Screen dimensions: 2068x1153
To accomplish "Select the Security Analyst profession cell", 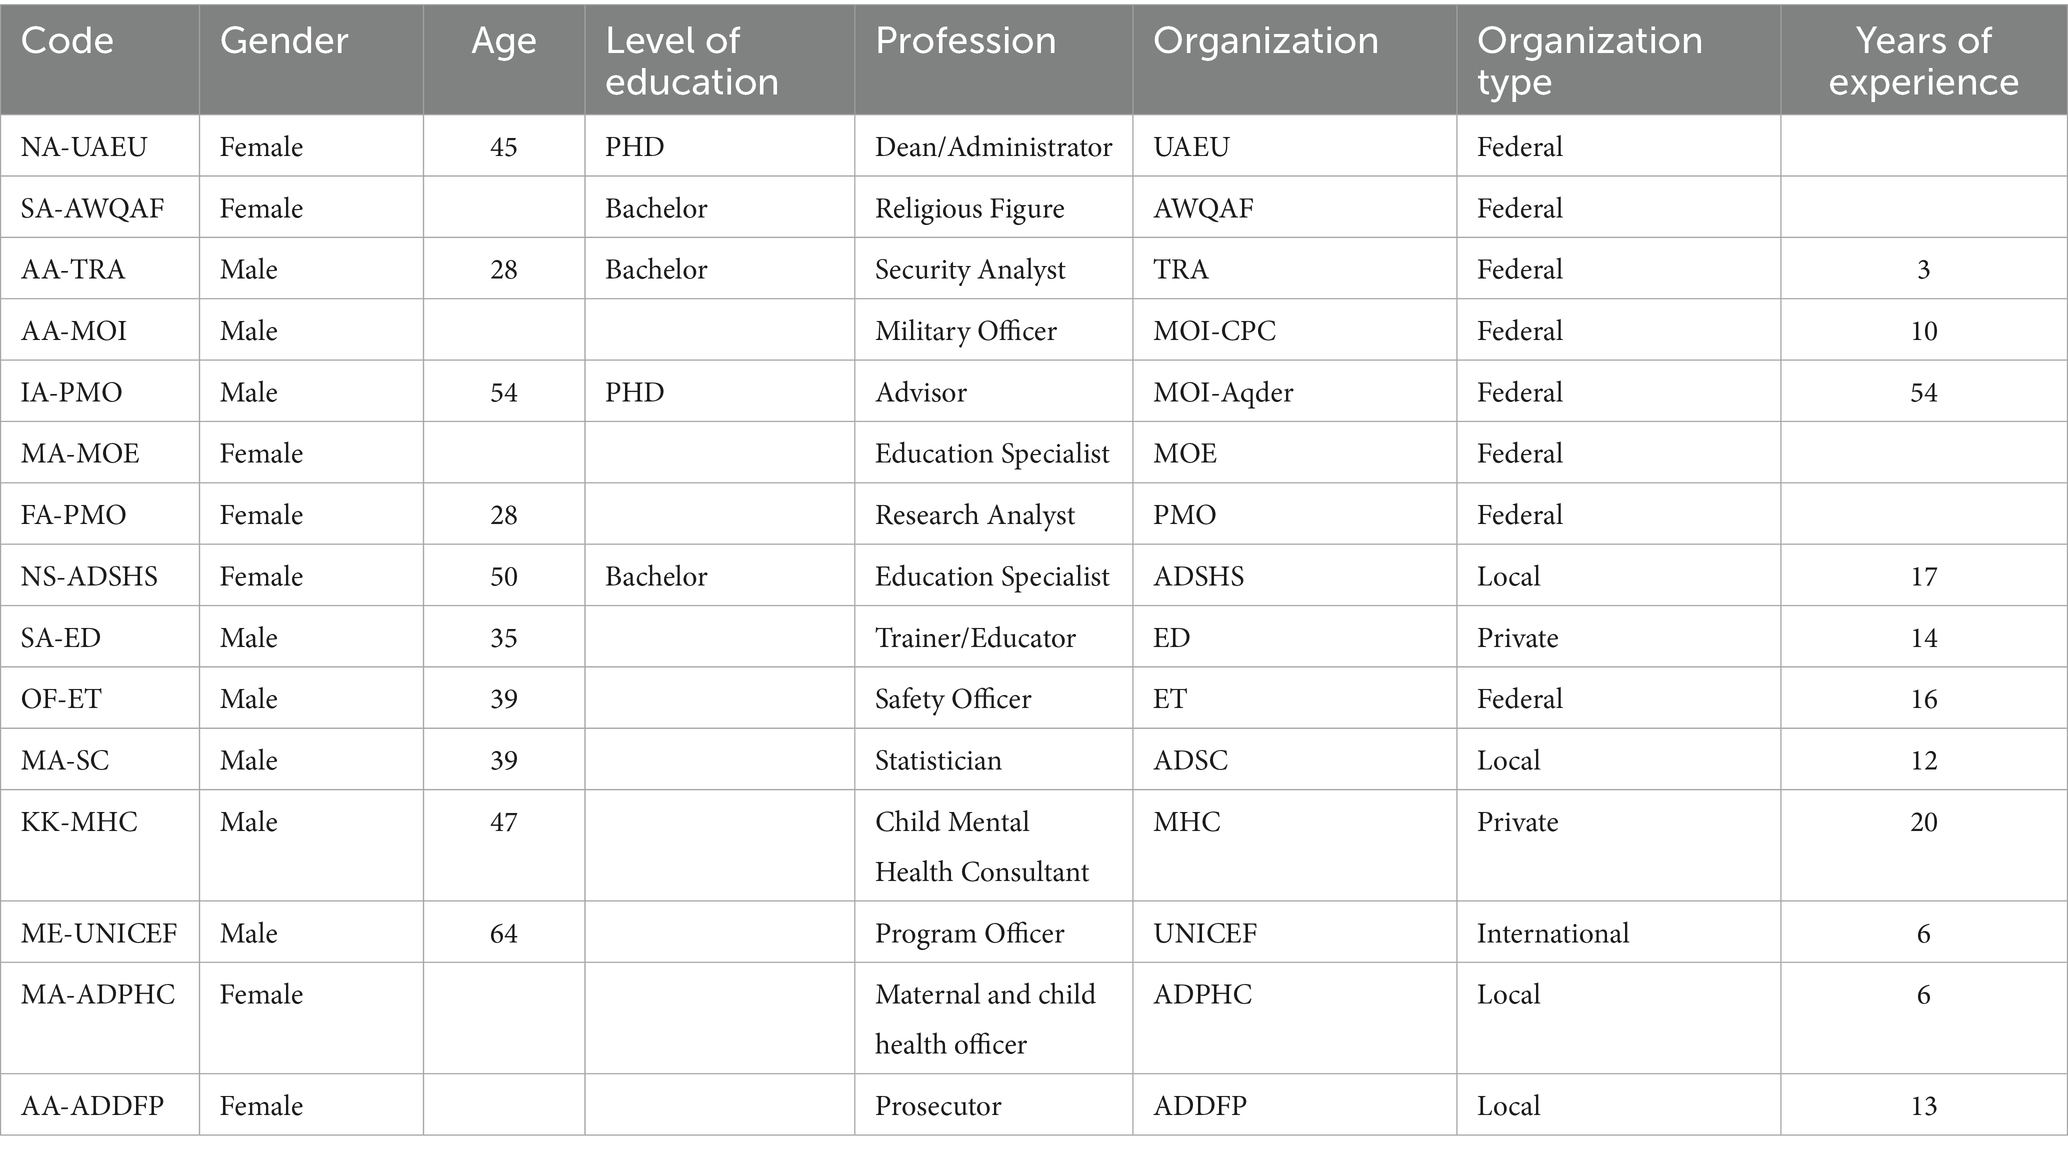I will [x=970, y=270].
